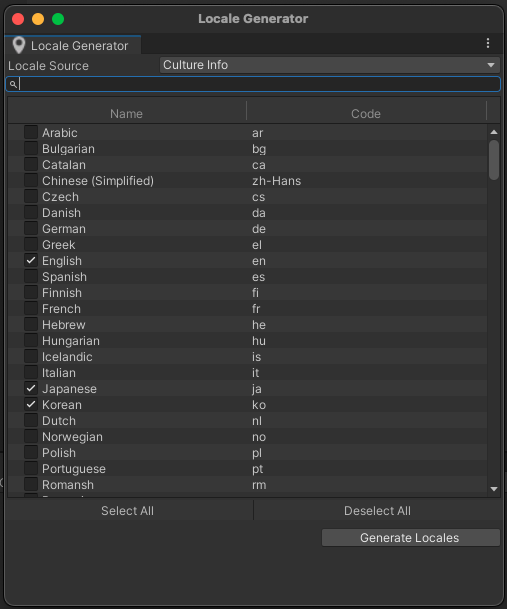Enable the Hebrew checkbox

click(x=31, y=324)
